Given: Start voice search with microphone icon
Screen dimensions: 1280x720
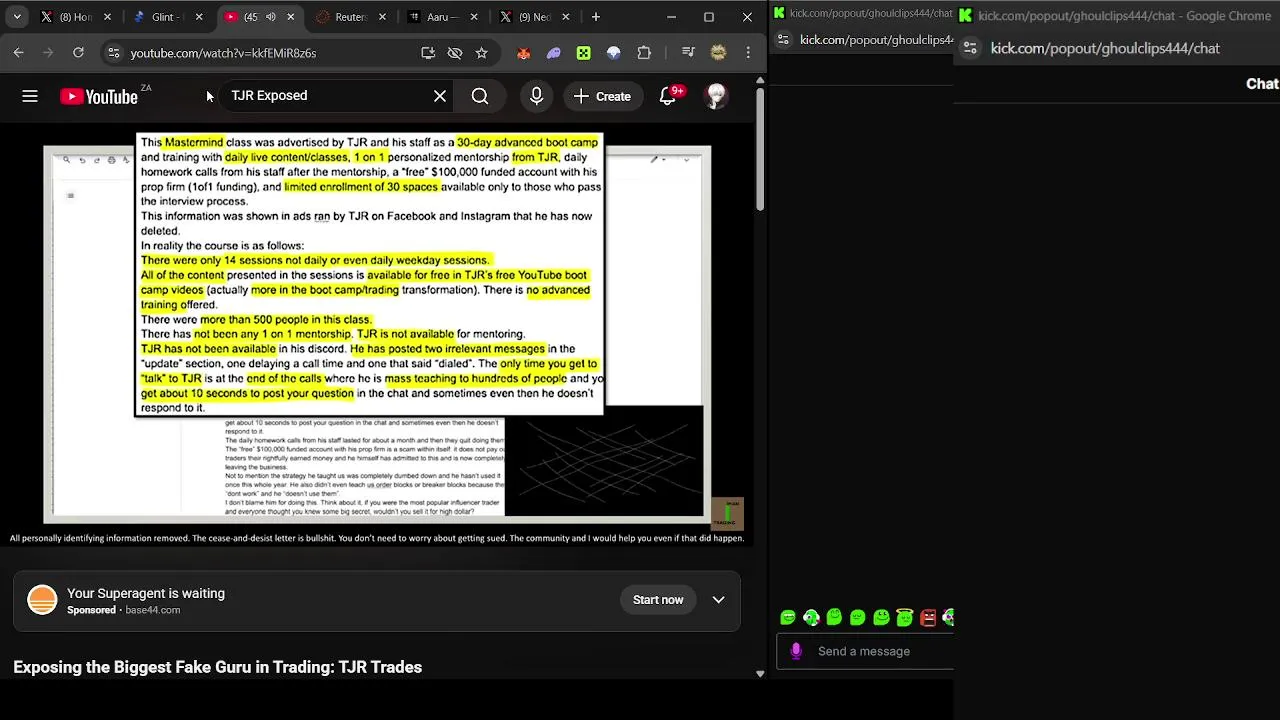Looking at the screenshot, I should (537, 96).
